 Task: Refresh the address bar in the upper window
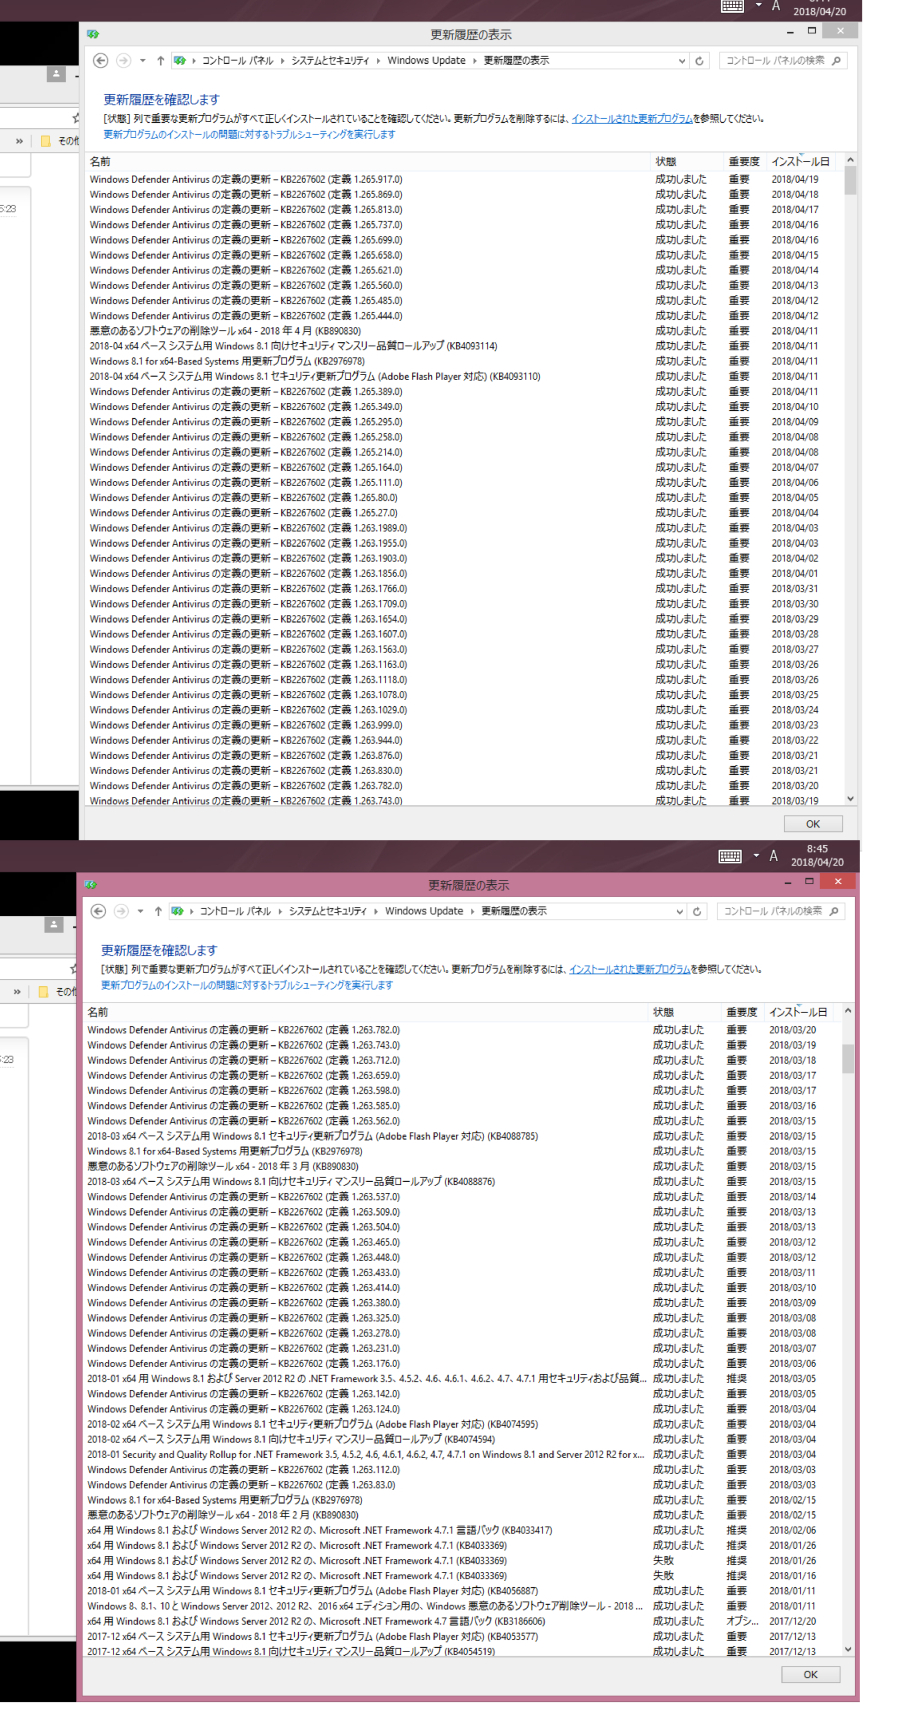[x=699, y=61]
